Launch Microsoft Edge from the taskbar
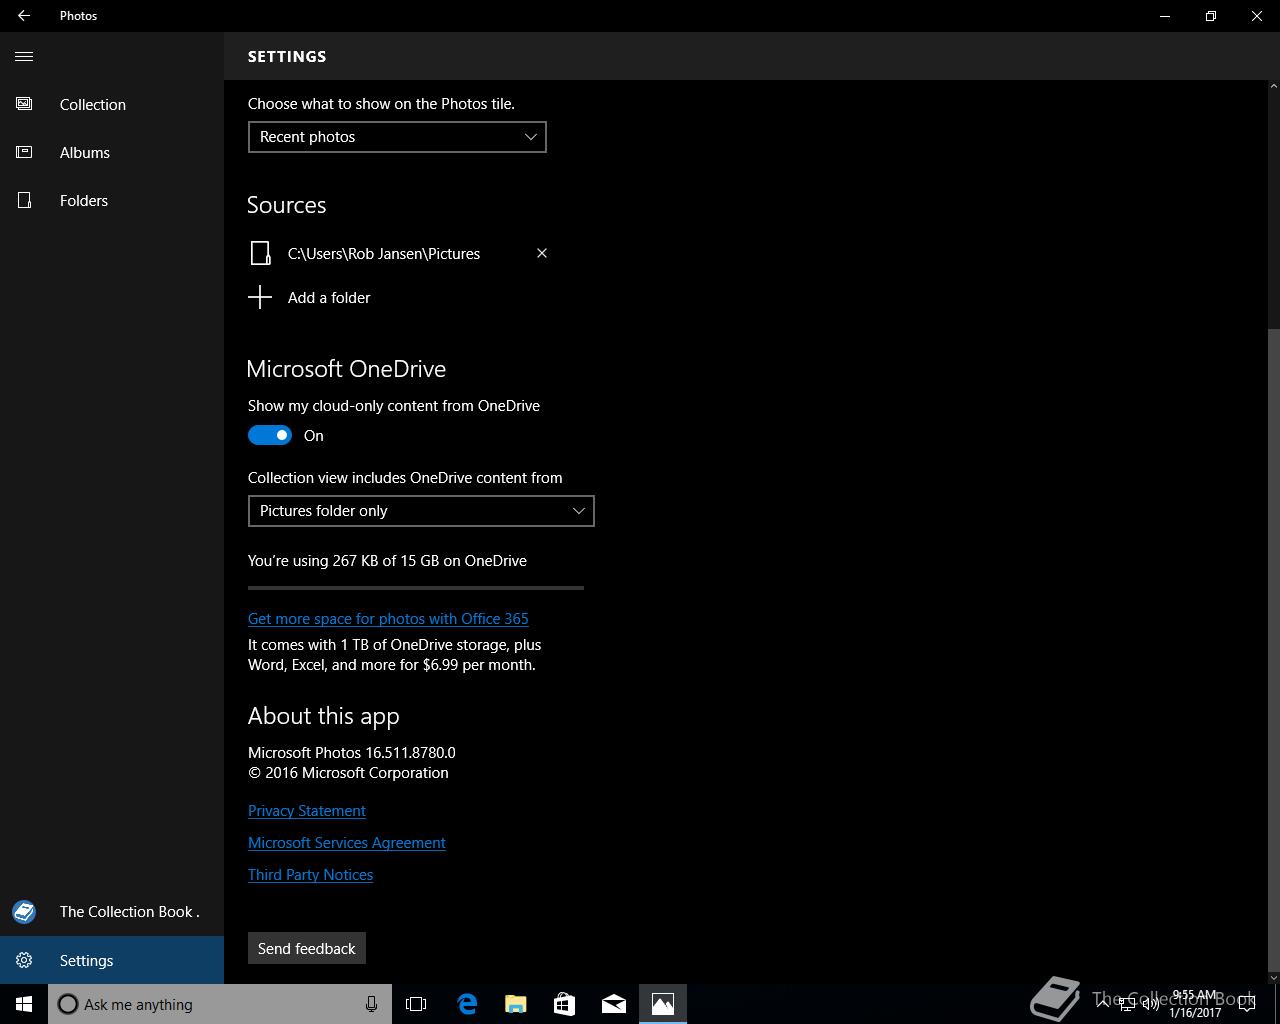This screenshot has height=1024, width=1280. [467, 1004]
